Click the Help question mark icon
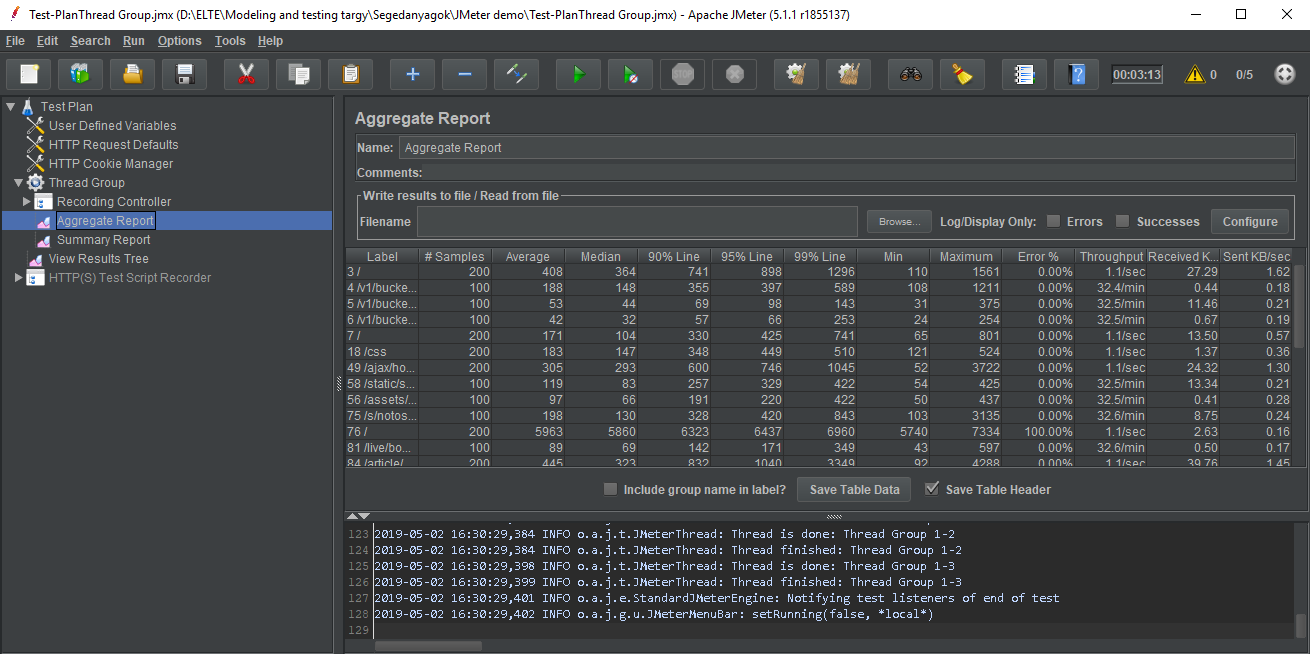The width and height of the screenshot is (1310, 654). click(1076, 74)
